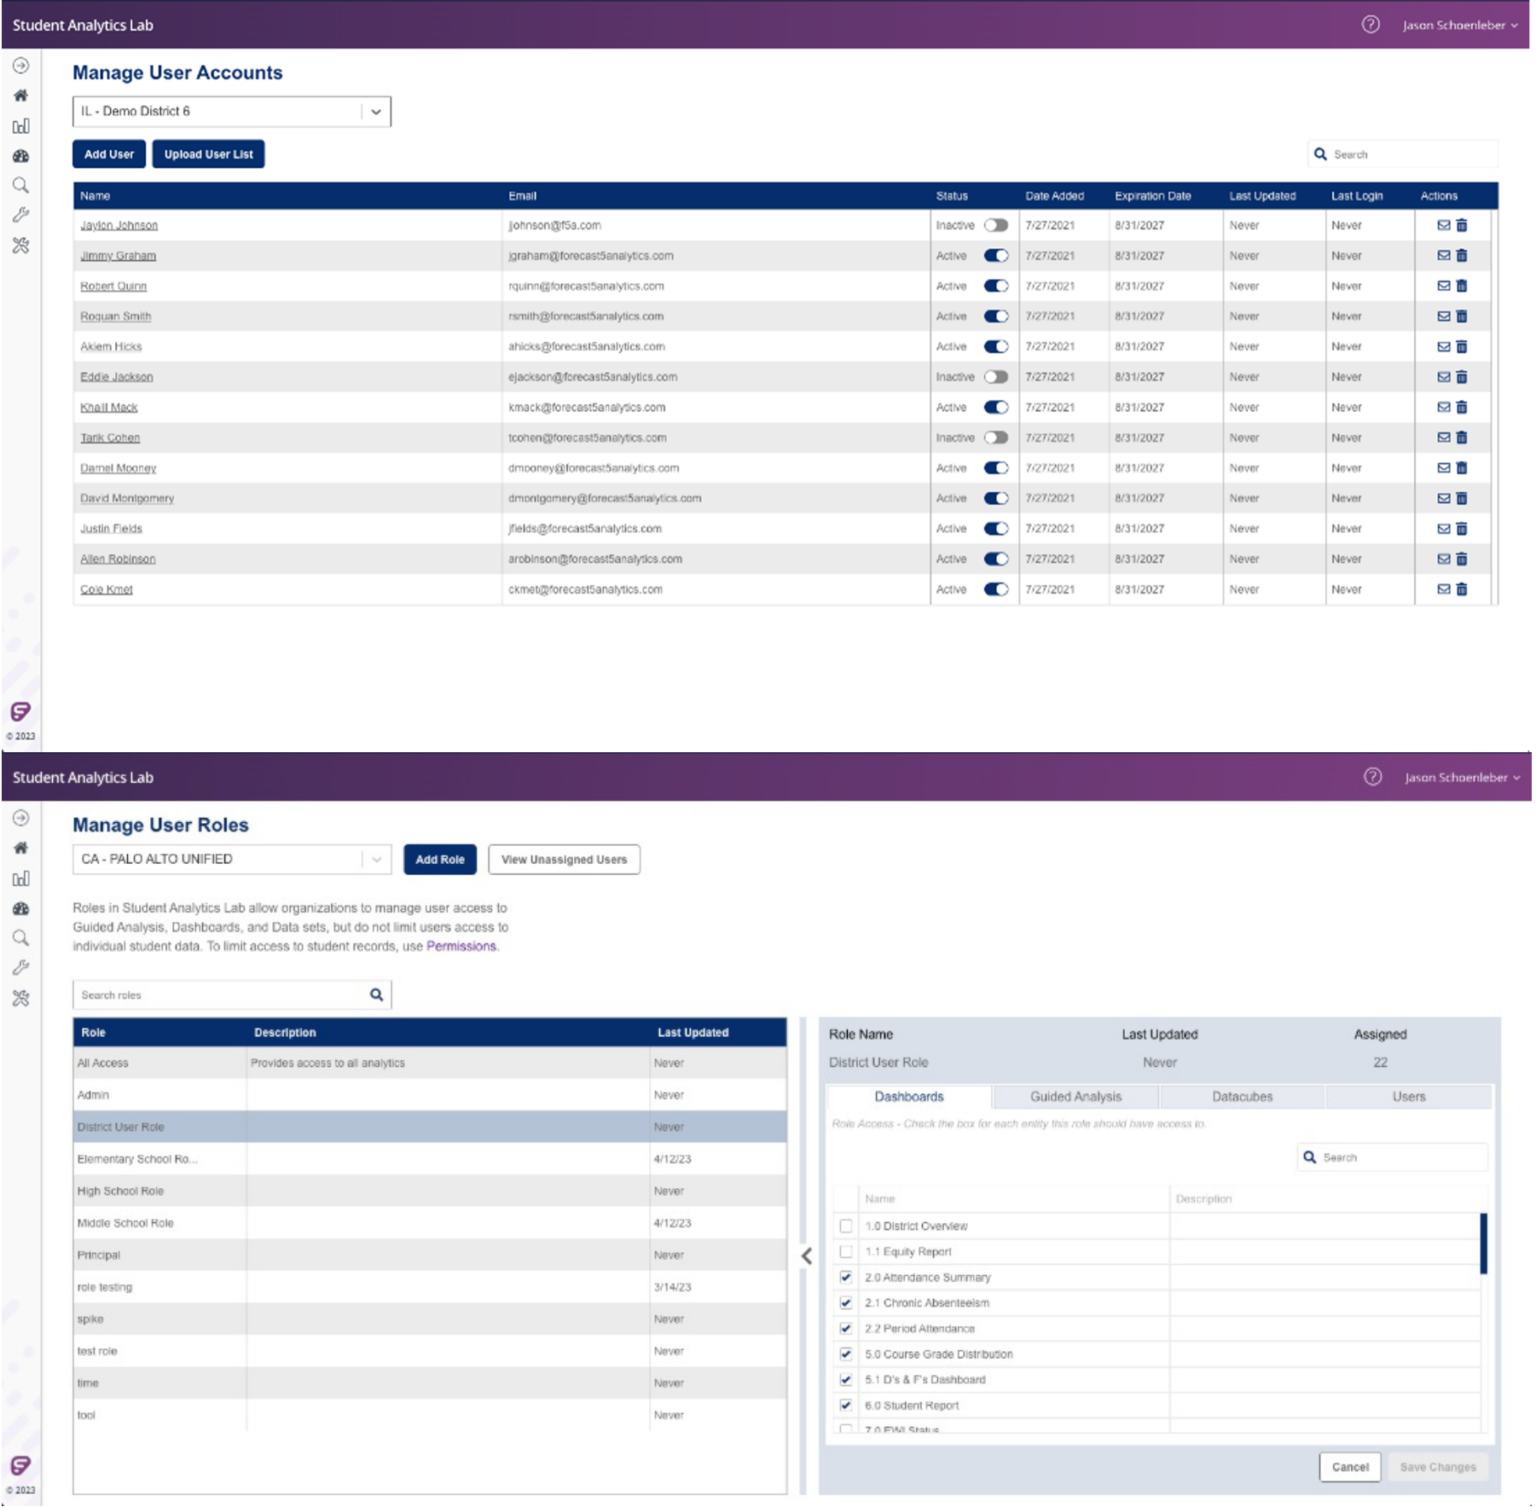
Task: Click the dashboards list vertical scrollbar
Action: (1483, 1244)
